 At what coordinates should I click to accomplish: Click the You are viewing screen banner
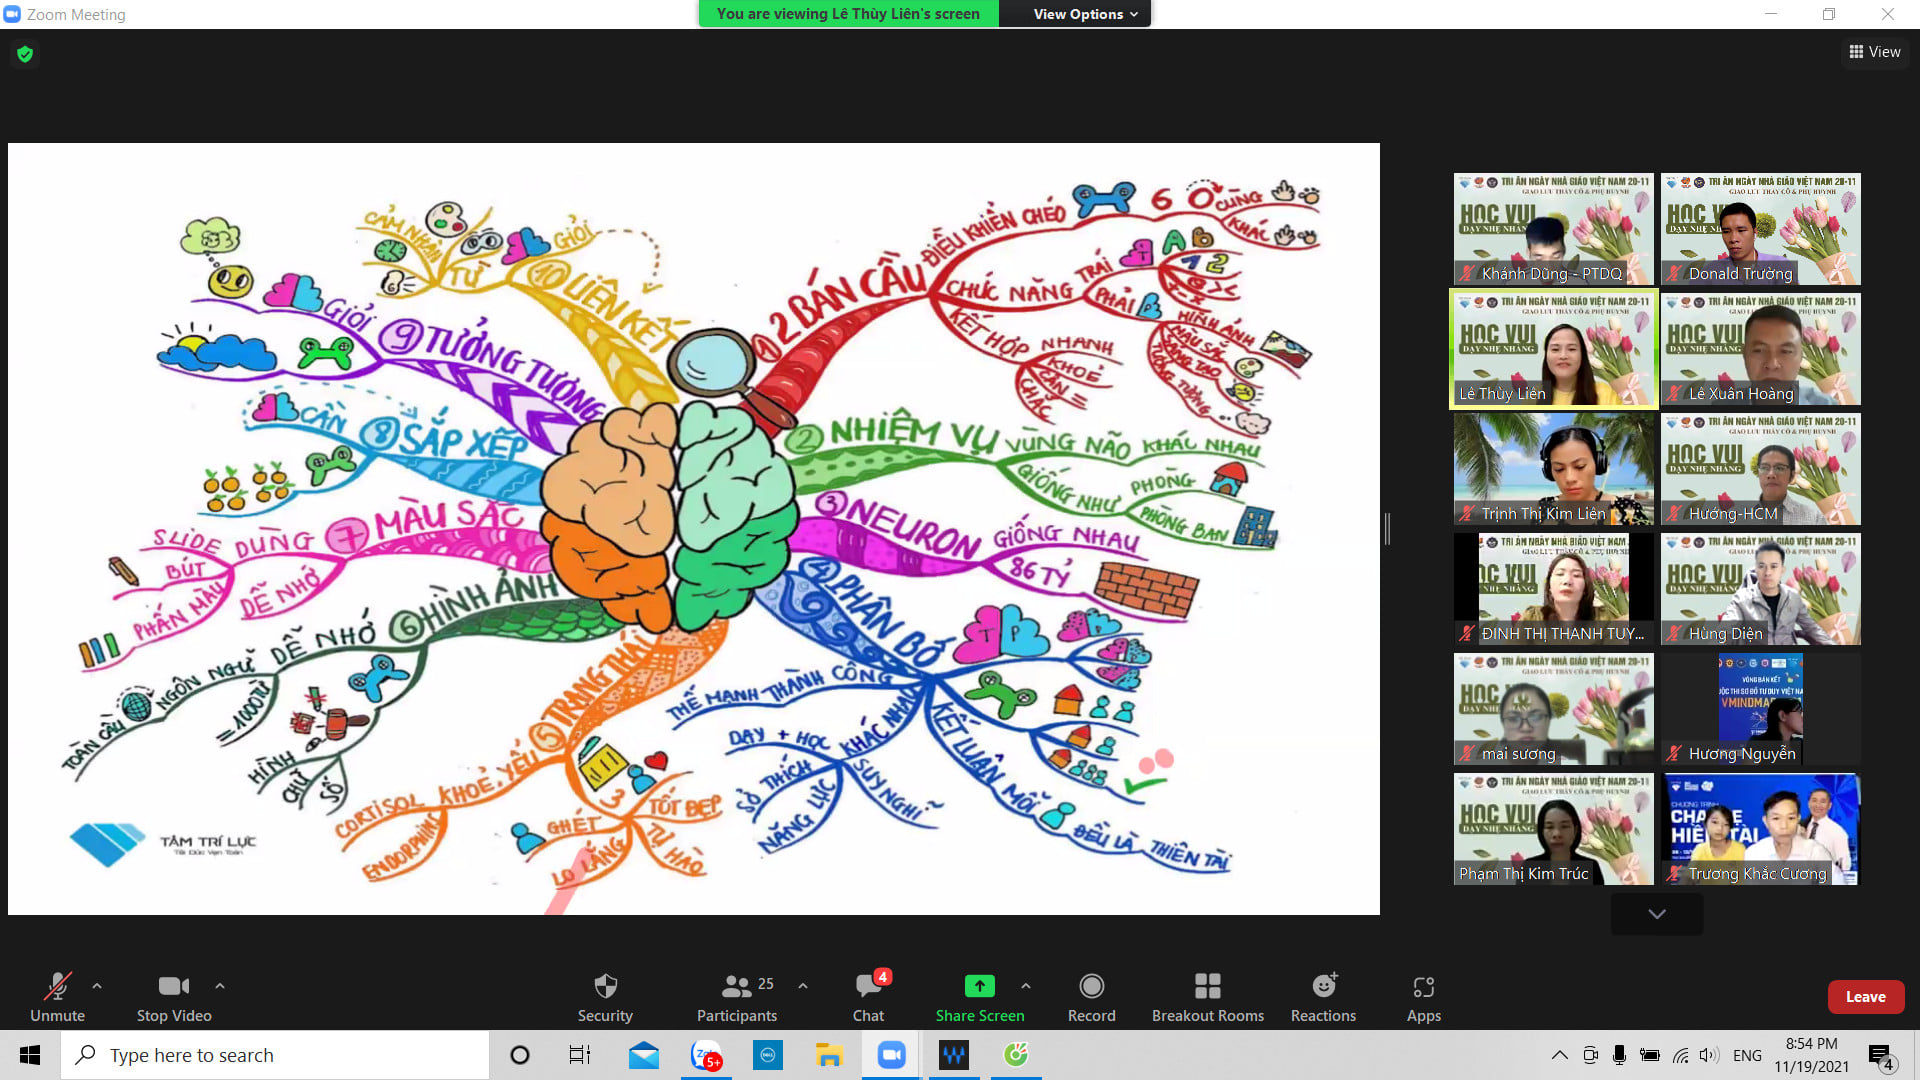coord(848,14)
